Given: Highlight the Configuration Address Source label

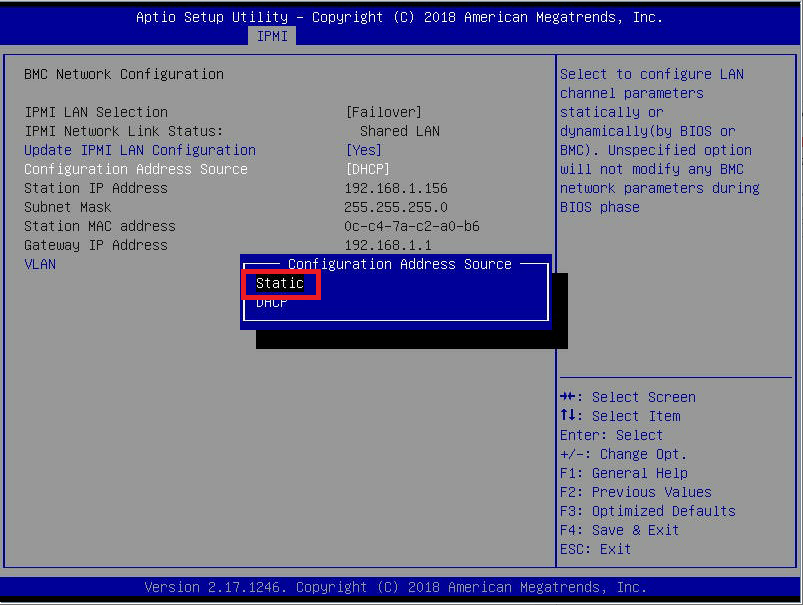Looking at the screenshot, I should [x=136, y=169].
